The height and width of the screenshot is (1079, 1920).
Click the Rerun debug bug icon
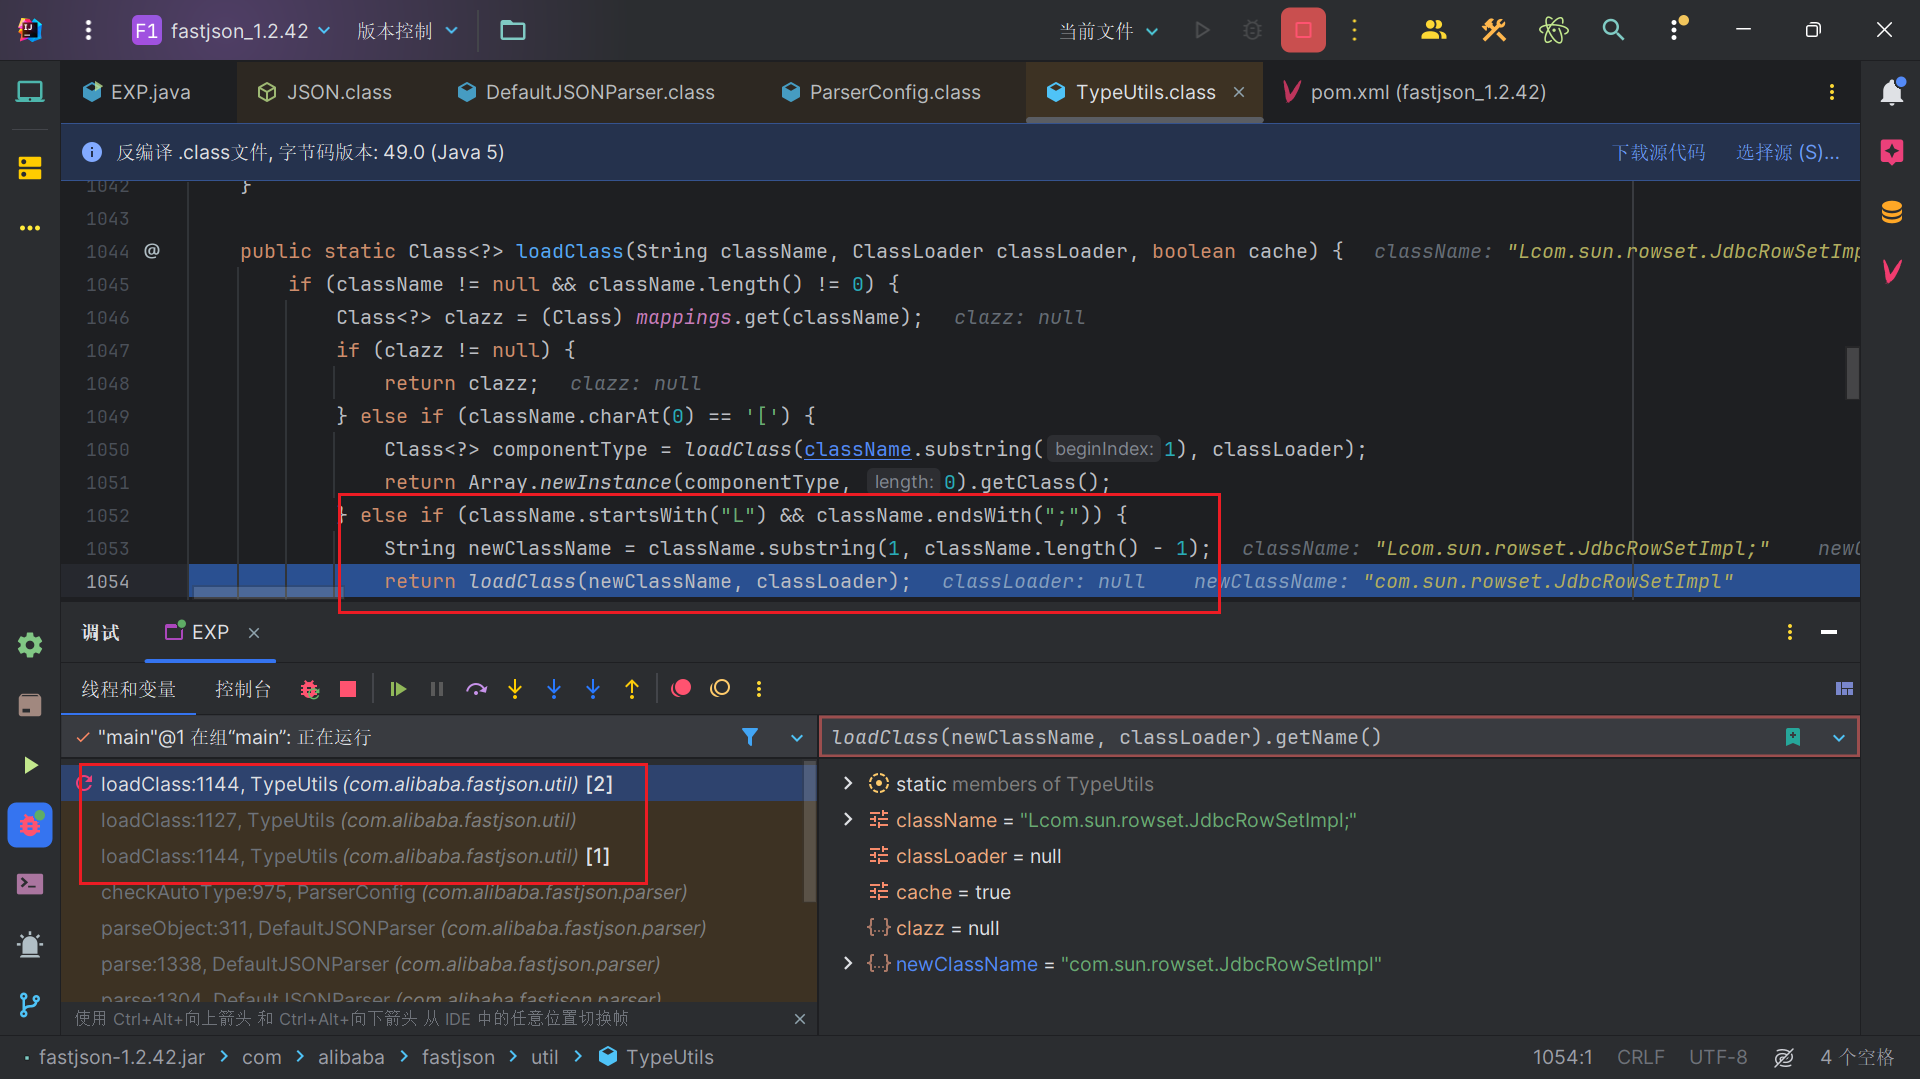[309, 689]
